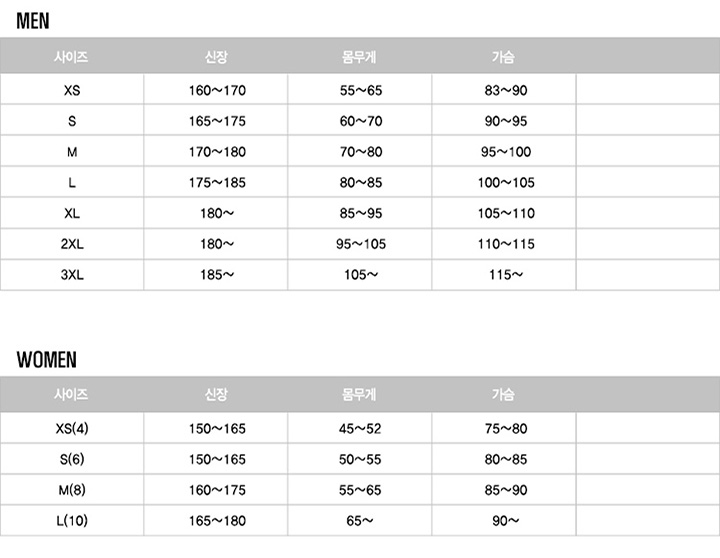Click the 가슴 header in WOMEN table
This screenshot has height=558, width=720.
tap(503, 395)
